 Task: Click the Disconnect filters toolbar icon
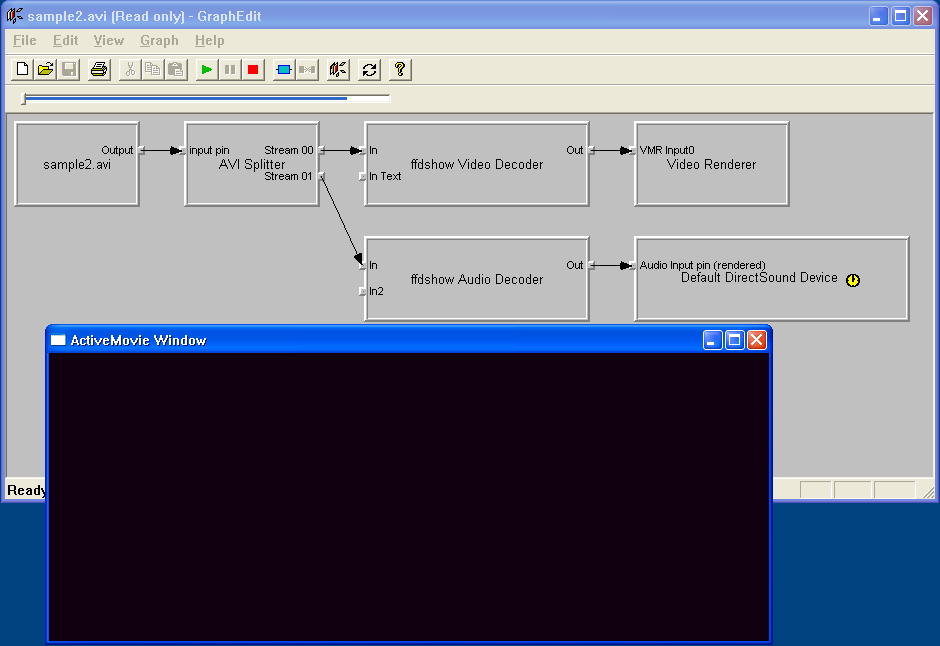(x=307, y=70)
